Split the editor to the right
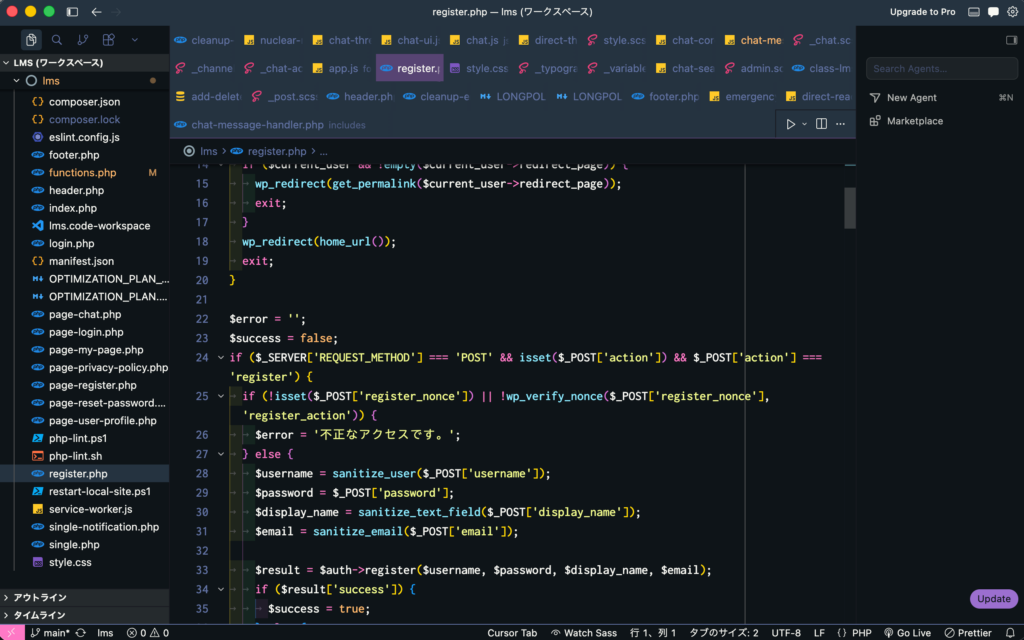The image size is (1024, 640). pos(822,124)
